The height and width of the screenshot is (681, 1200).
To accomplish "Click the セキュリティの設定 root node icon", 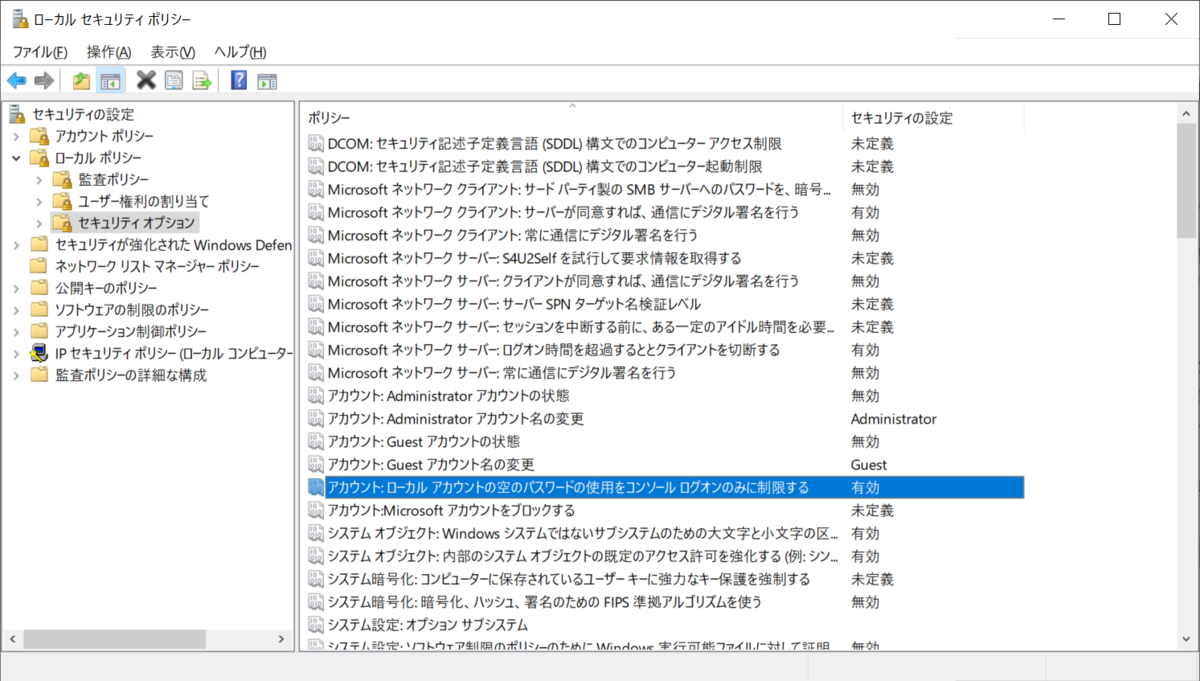I will pyautogui.click(x=17, y=114).
